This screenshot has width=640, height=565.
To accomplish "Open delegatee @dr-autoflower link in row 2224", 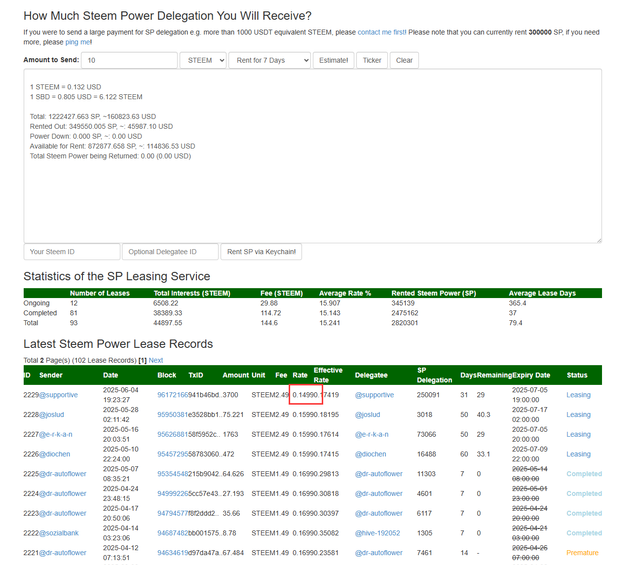I will coord(378,494).
